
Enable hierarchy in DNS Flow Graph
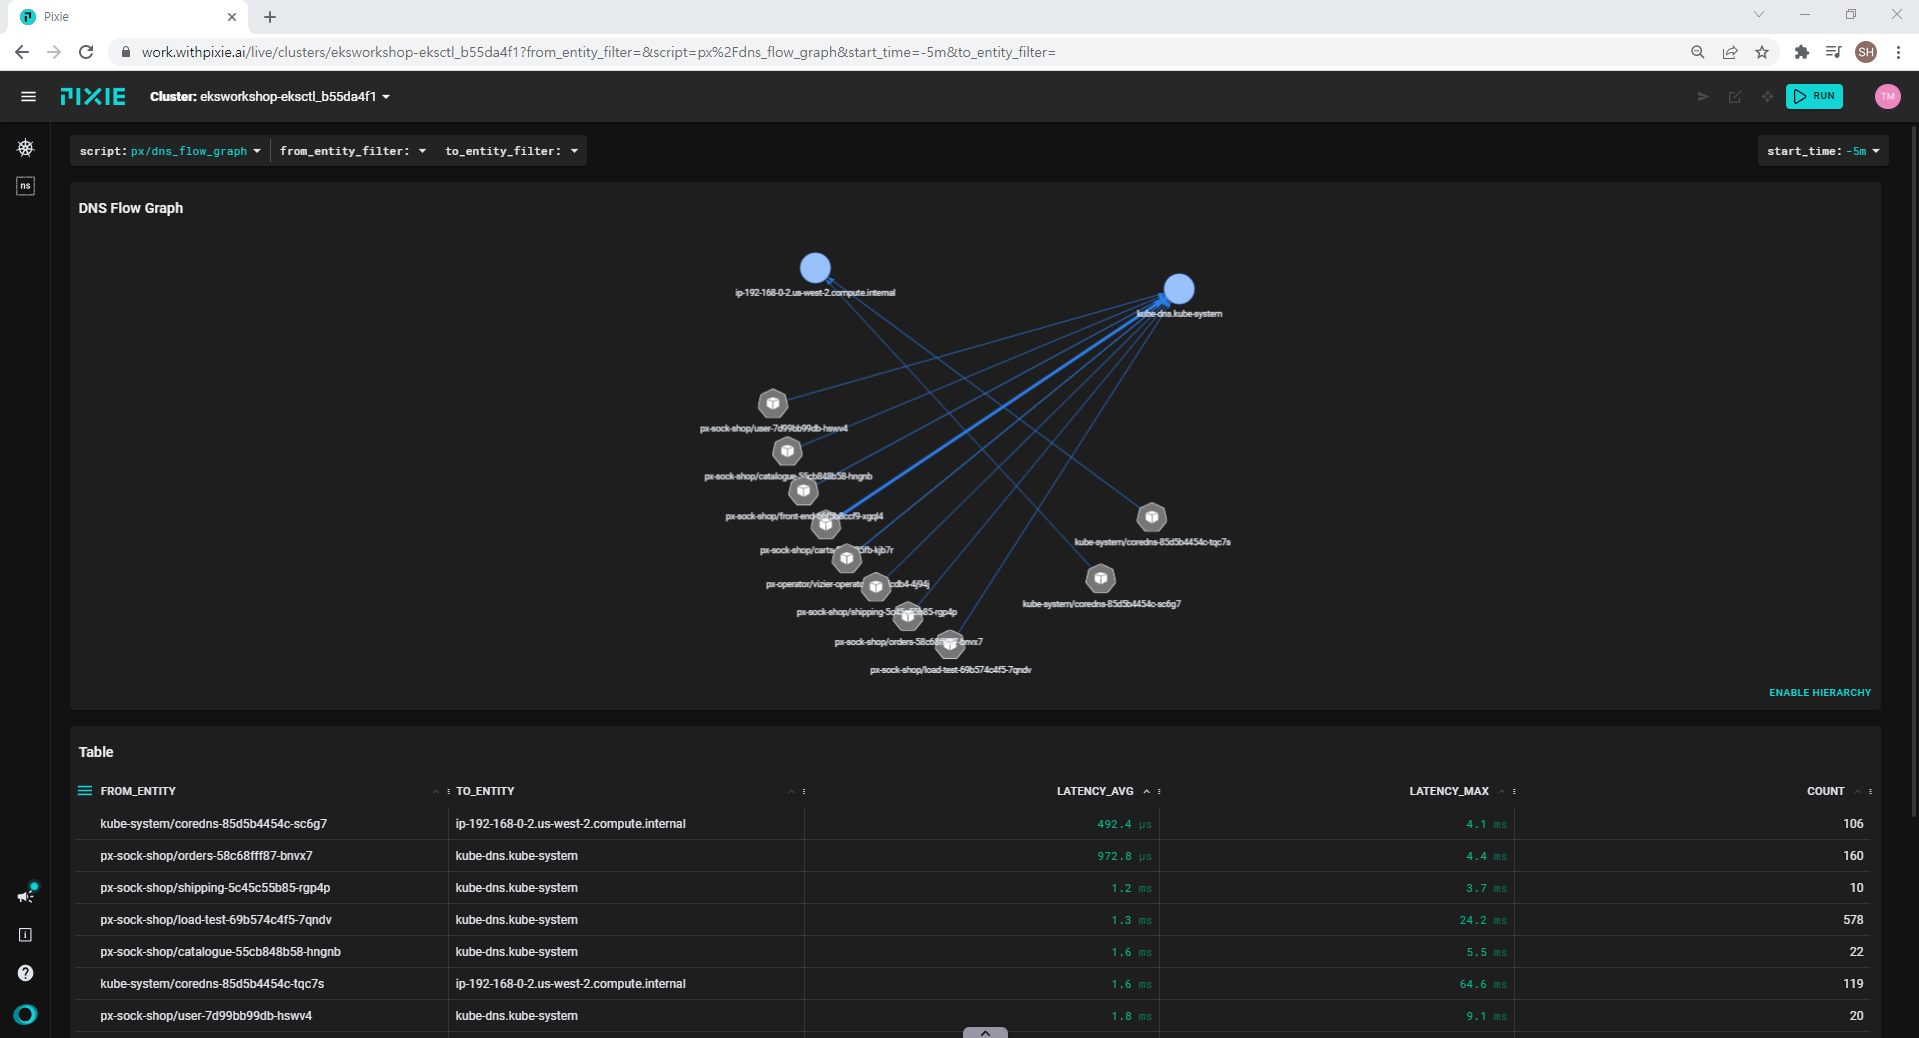tap(1819, 692)
